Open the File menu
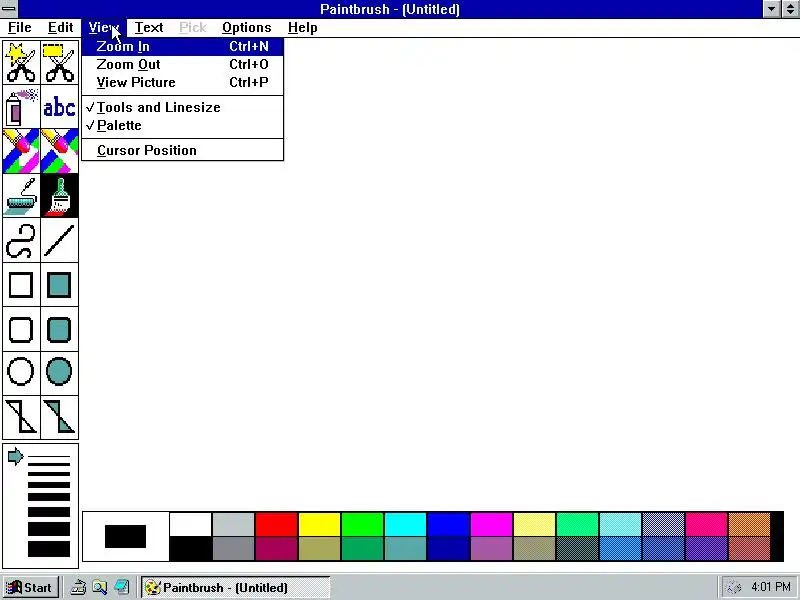The image size is (800, 600). tap(20, 28)
